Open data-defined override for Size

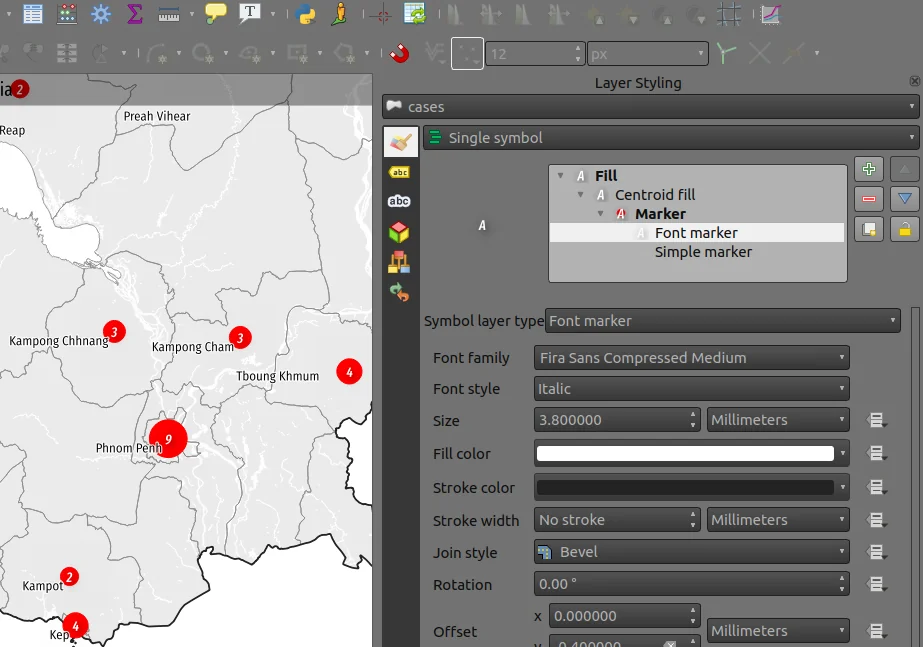click(877, 421)
